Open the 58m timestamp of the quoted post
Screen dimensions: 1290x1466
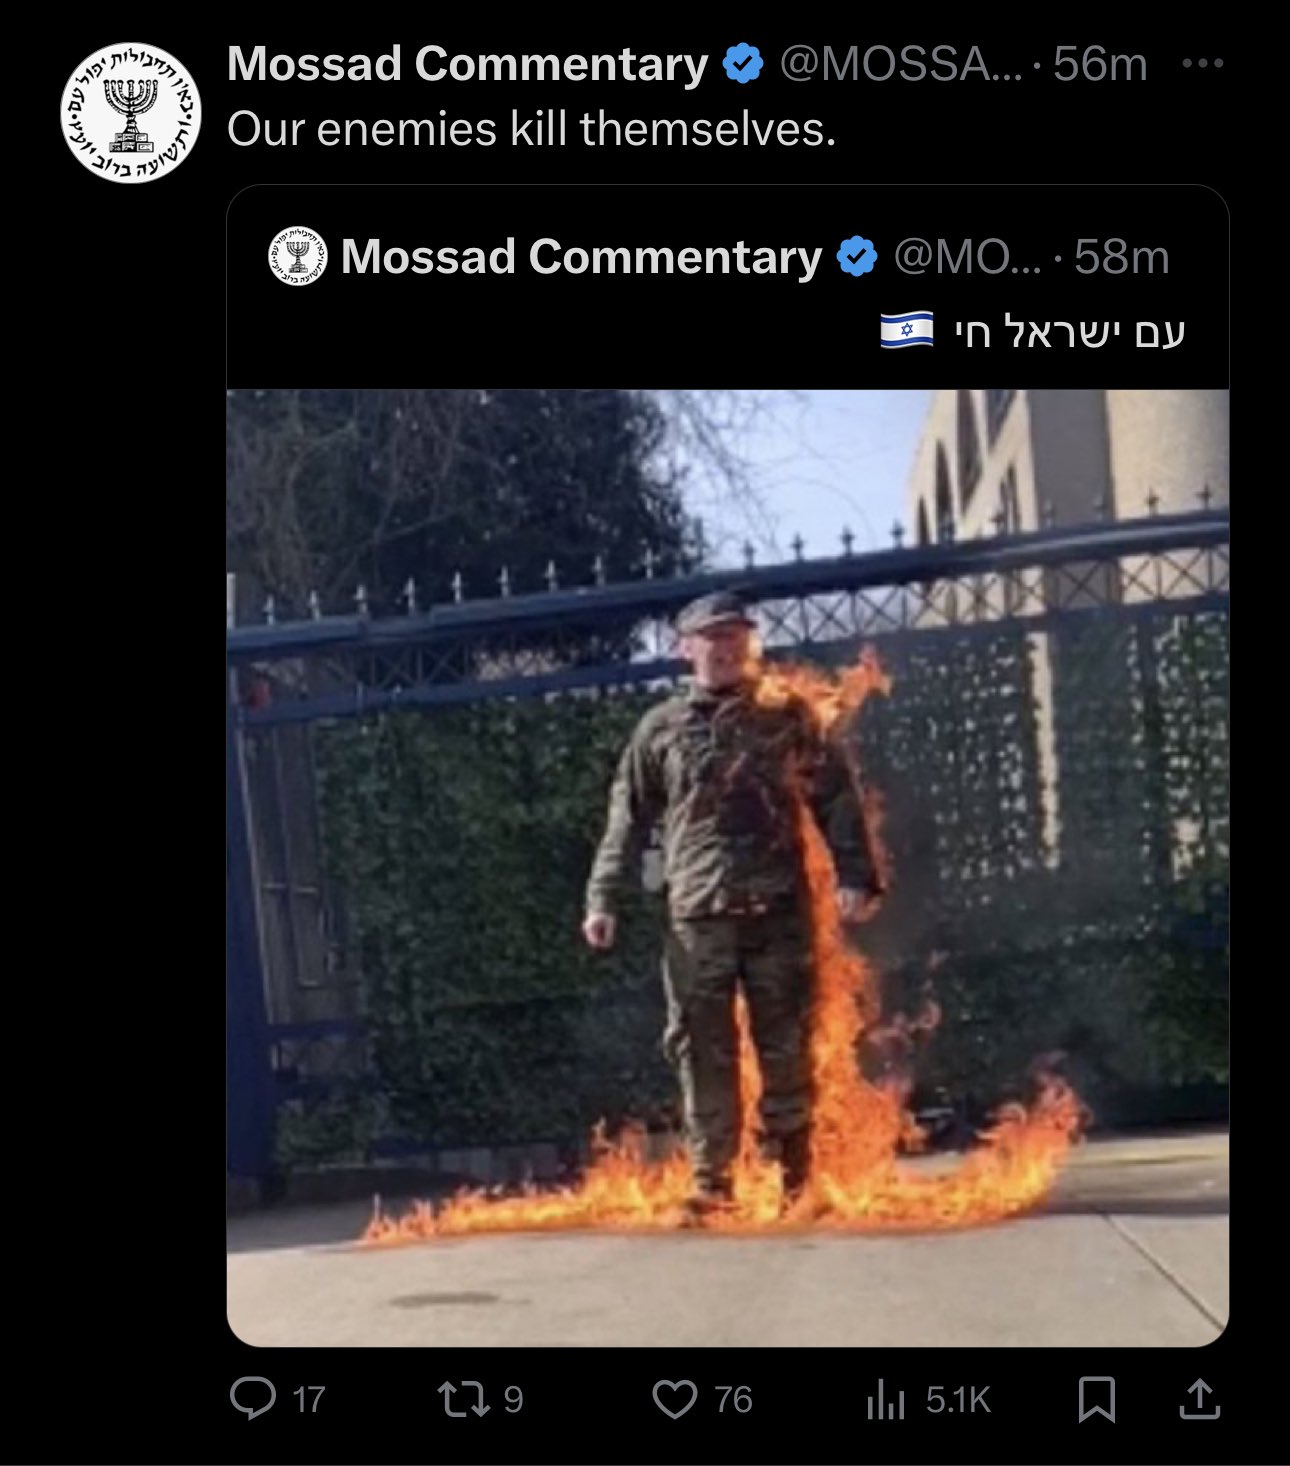pos(1122,257)
